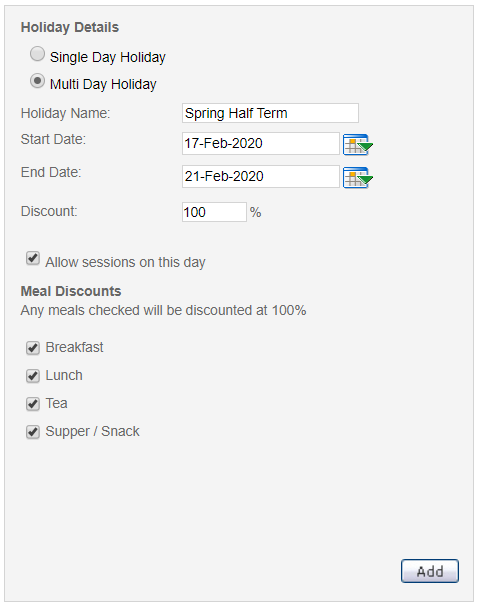Select the Single Day Holiday radio button

38,54
